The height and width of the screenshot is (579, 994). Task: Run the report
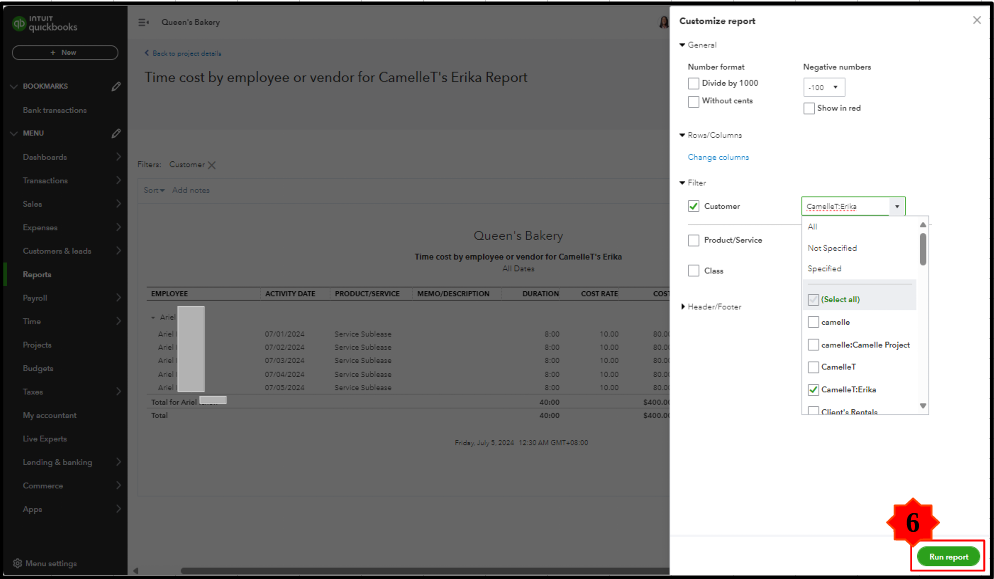pyautogui.click(x=948, y=557)
